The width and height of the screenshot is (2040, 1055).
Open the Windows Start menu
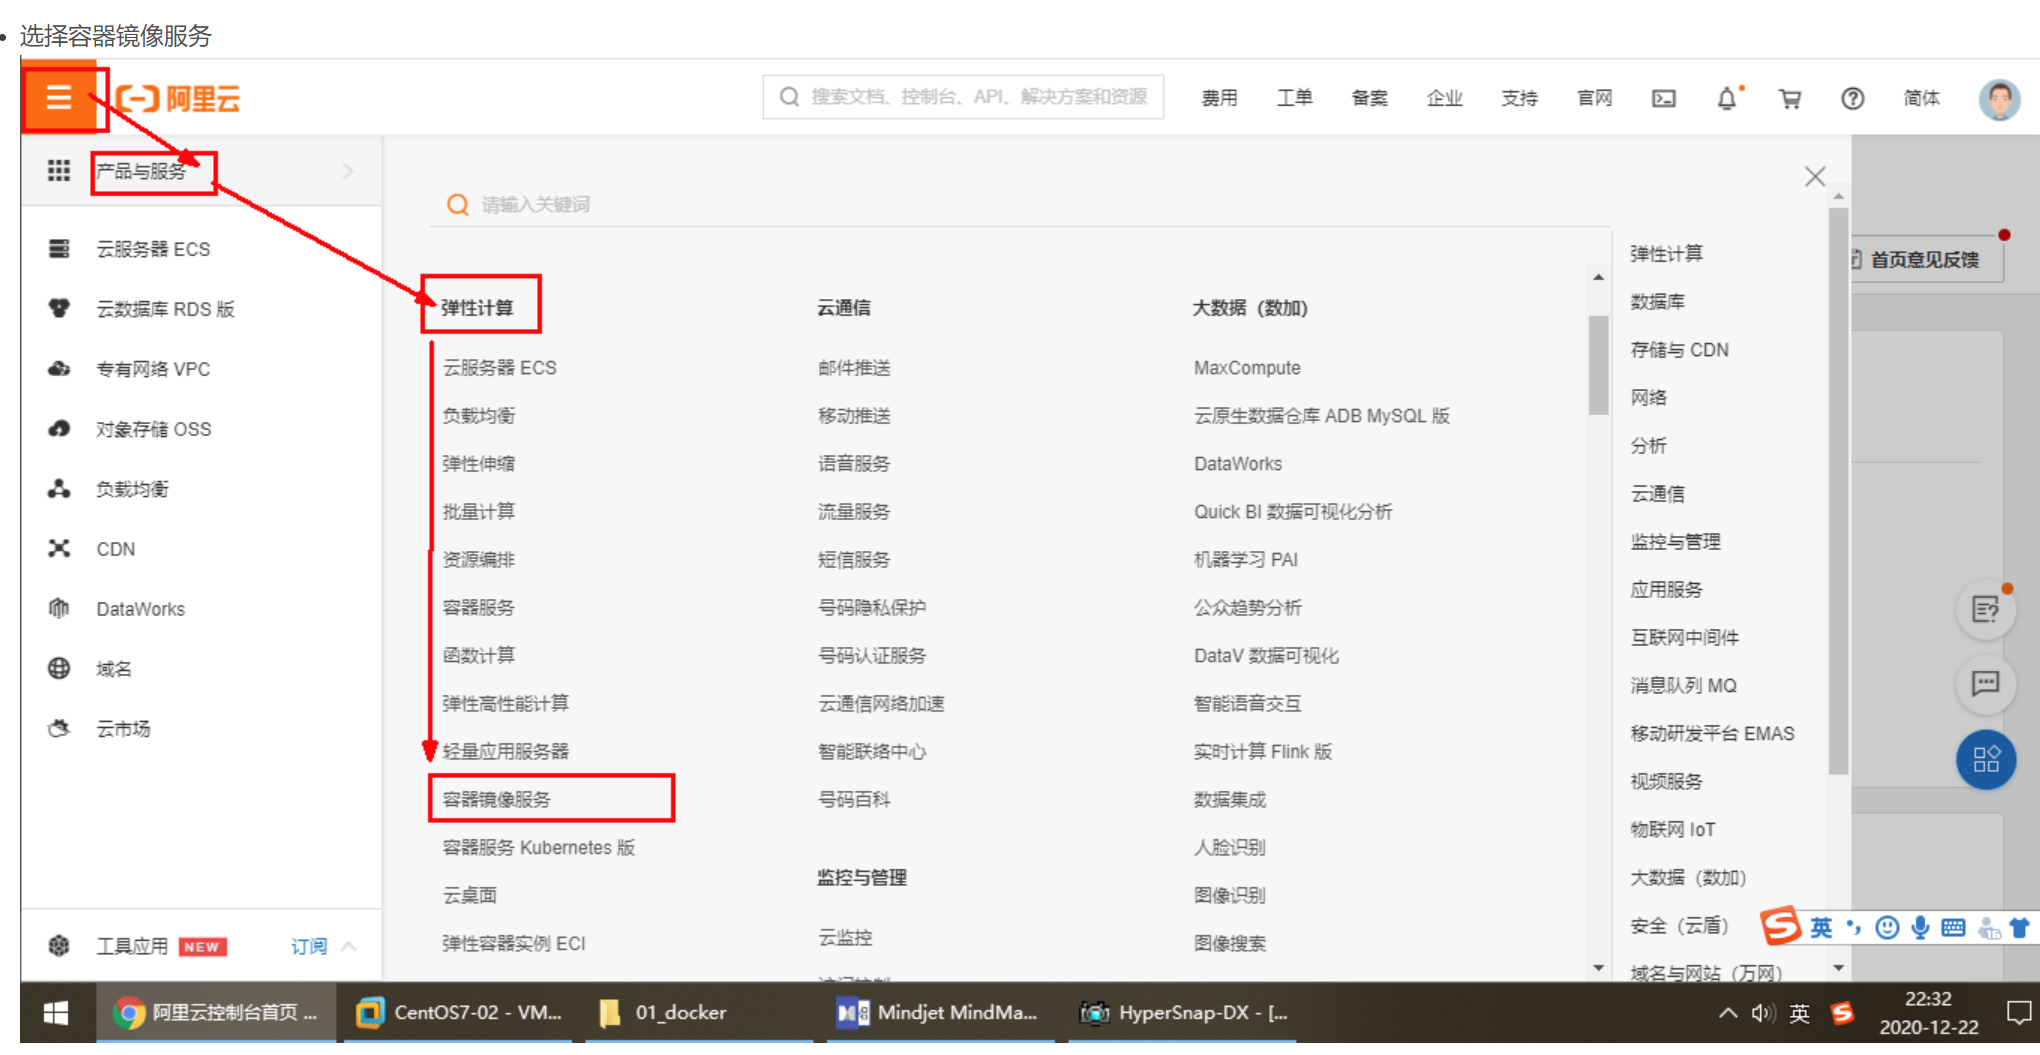click(56, 1013)
